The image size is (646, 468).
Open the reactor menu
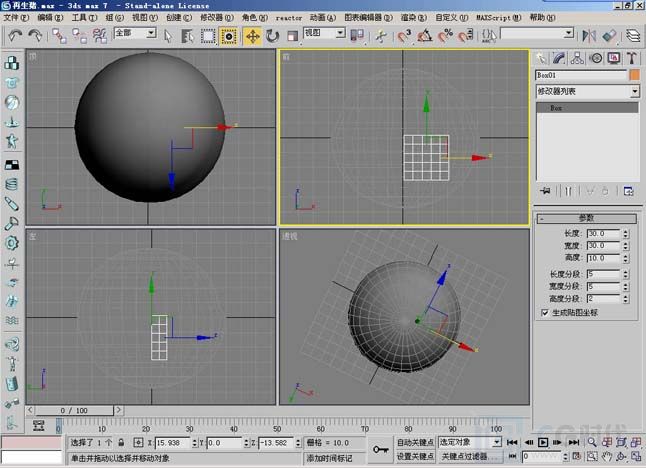289,18
